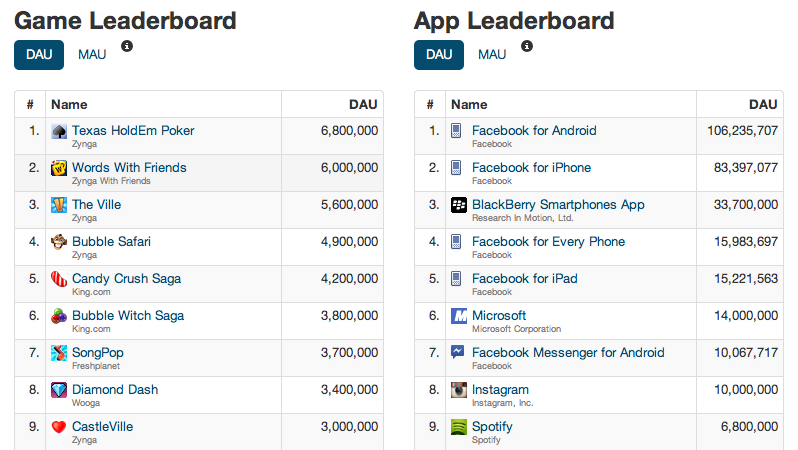Image resolution: width=798 pixels, height=450 pixels.
Task: Click the Spotify green logo icon
Action: click(459, 428)
